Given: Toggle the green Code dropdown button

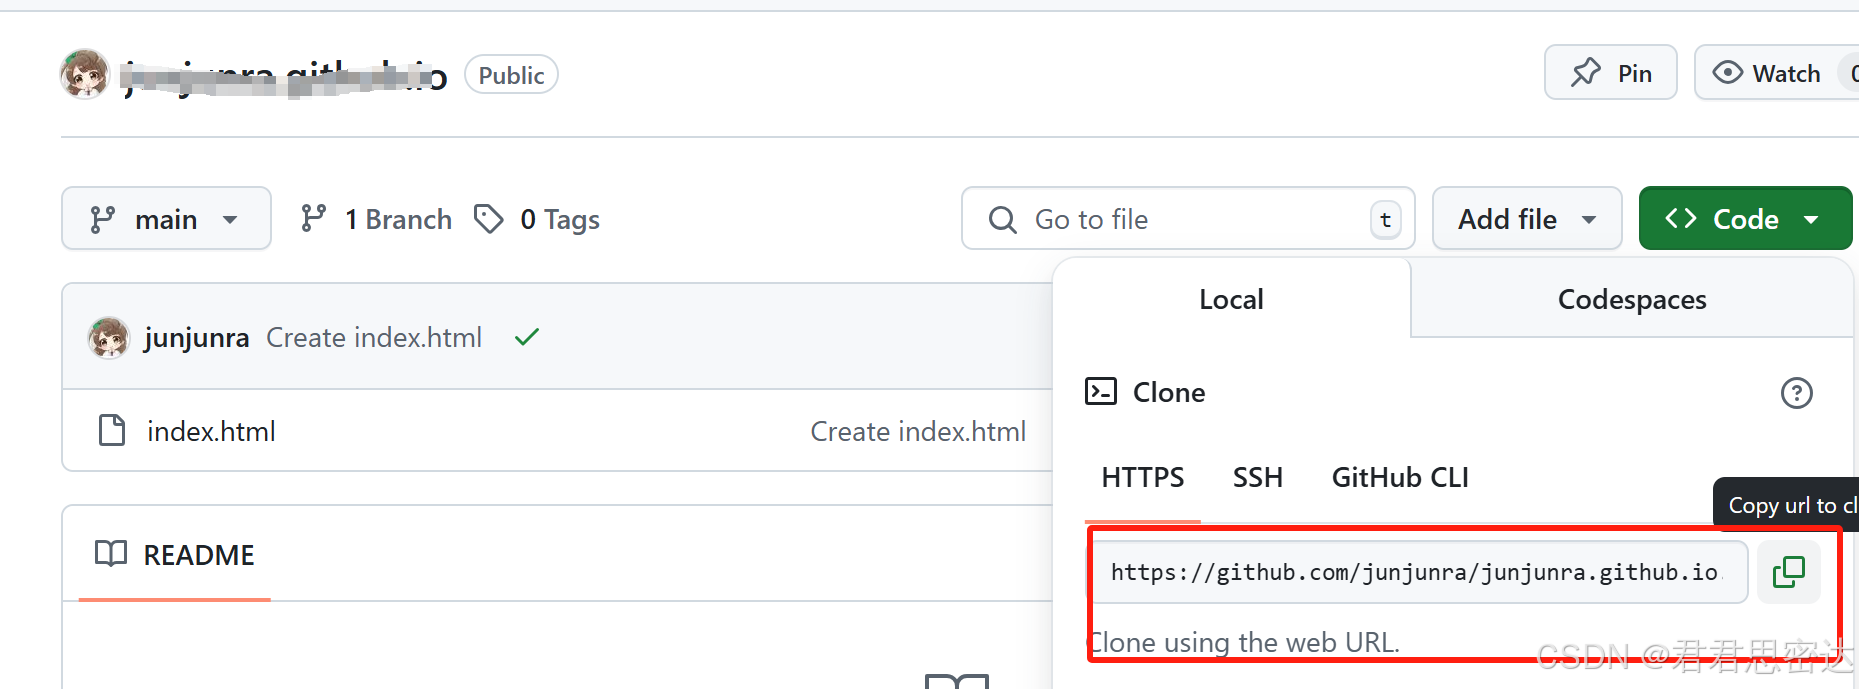Looking at the screenshot, I should 1745,218.
